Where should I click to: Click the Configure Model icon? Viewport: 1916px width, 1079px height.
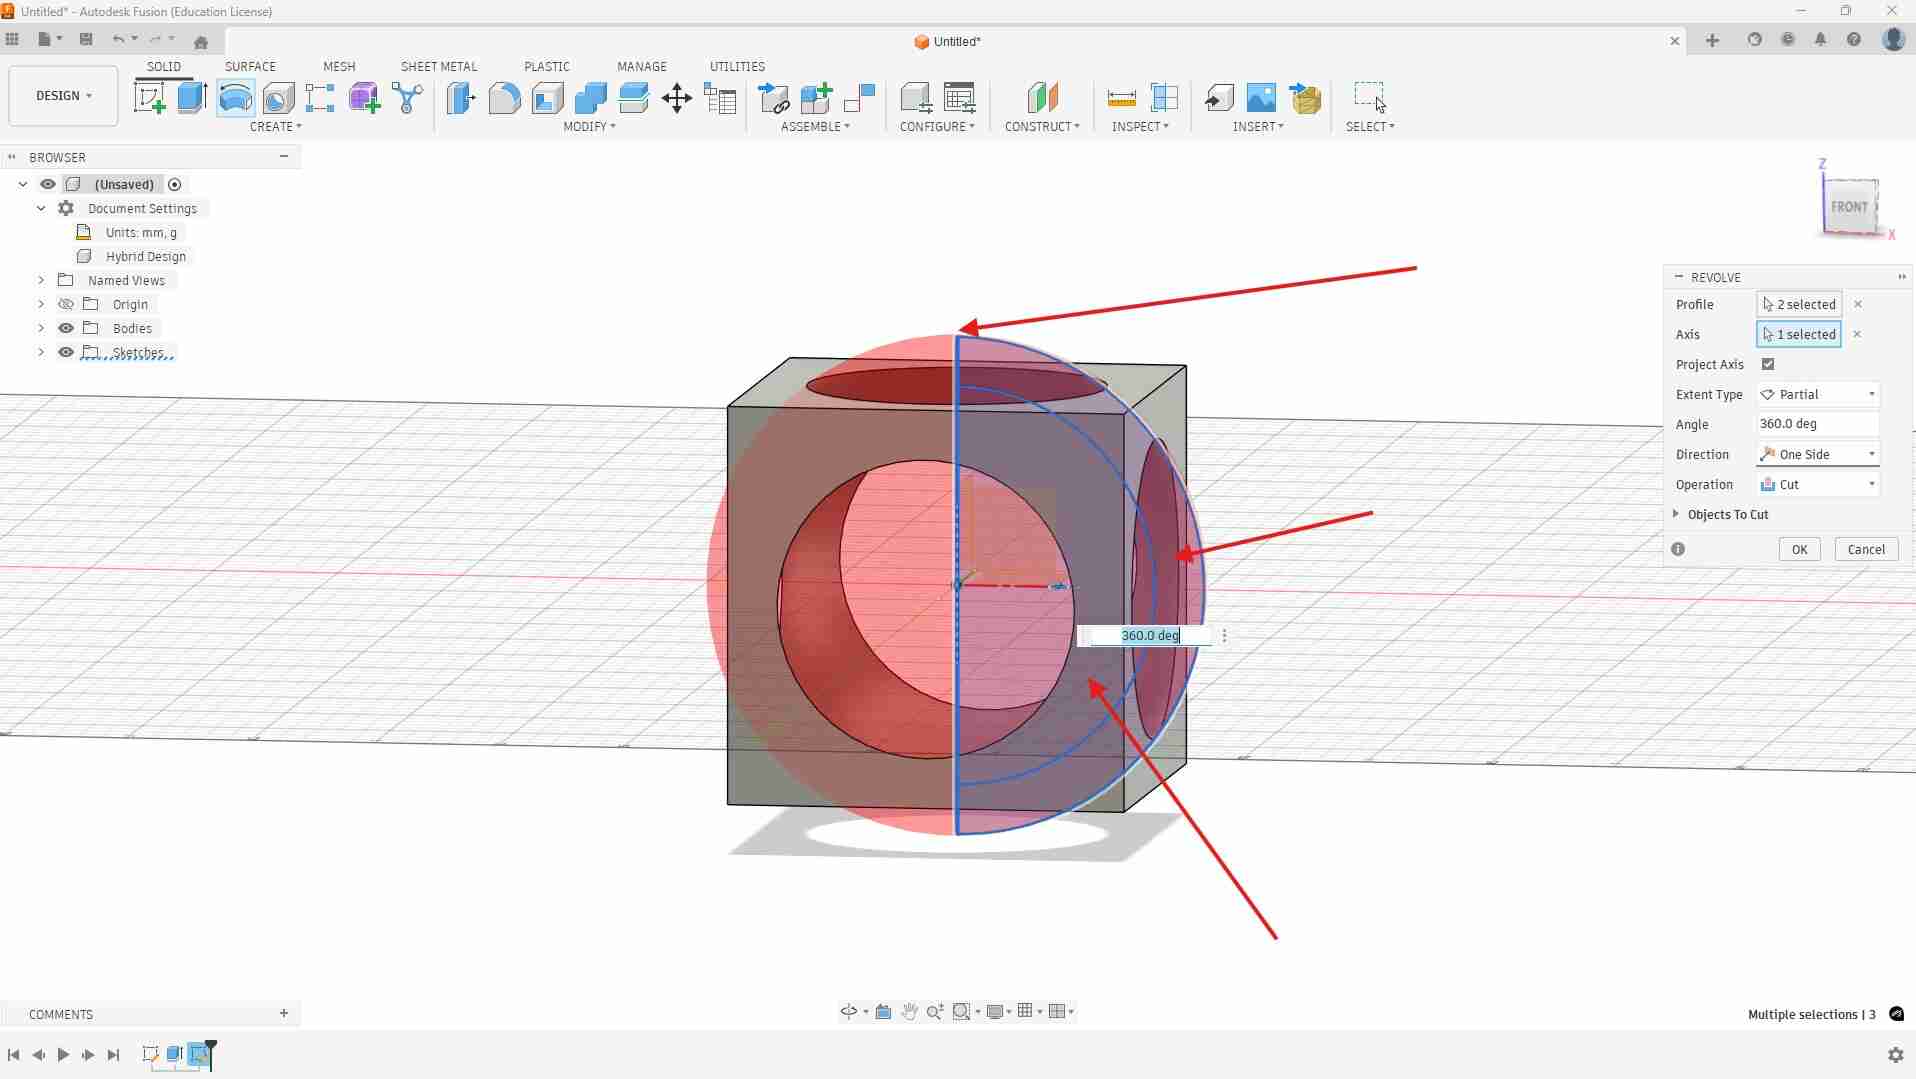pos(916,98)
